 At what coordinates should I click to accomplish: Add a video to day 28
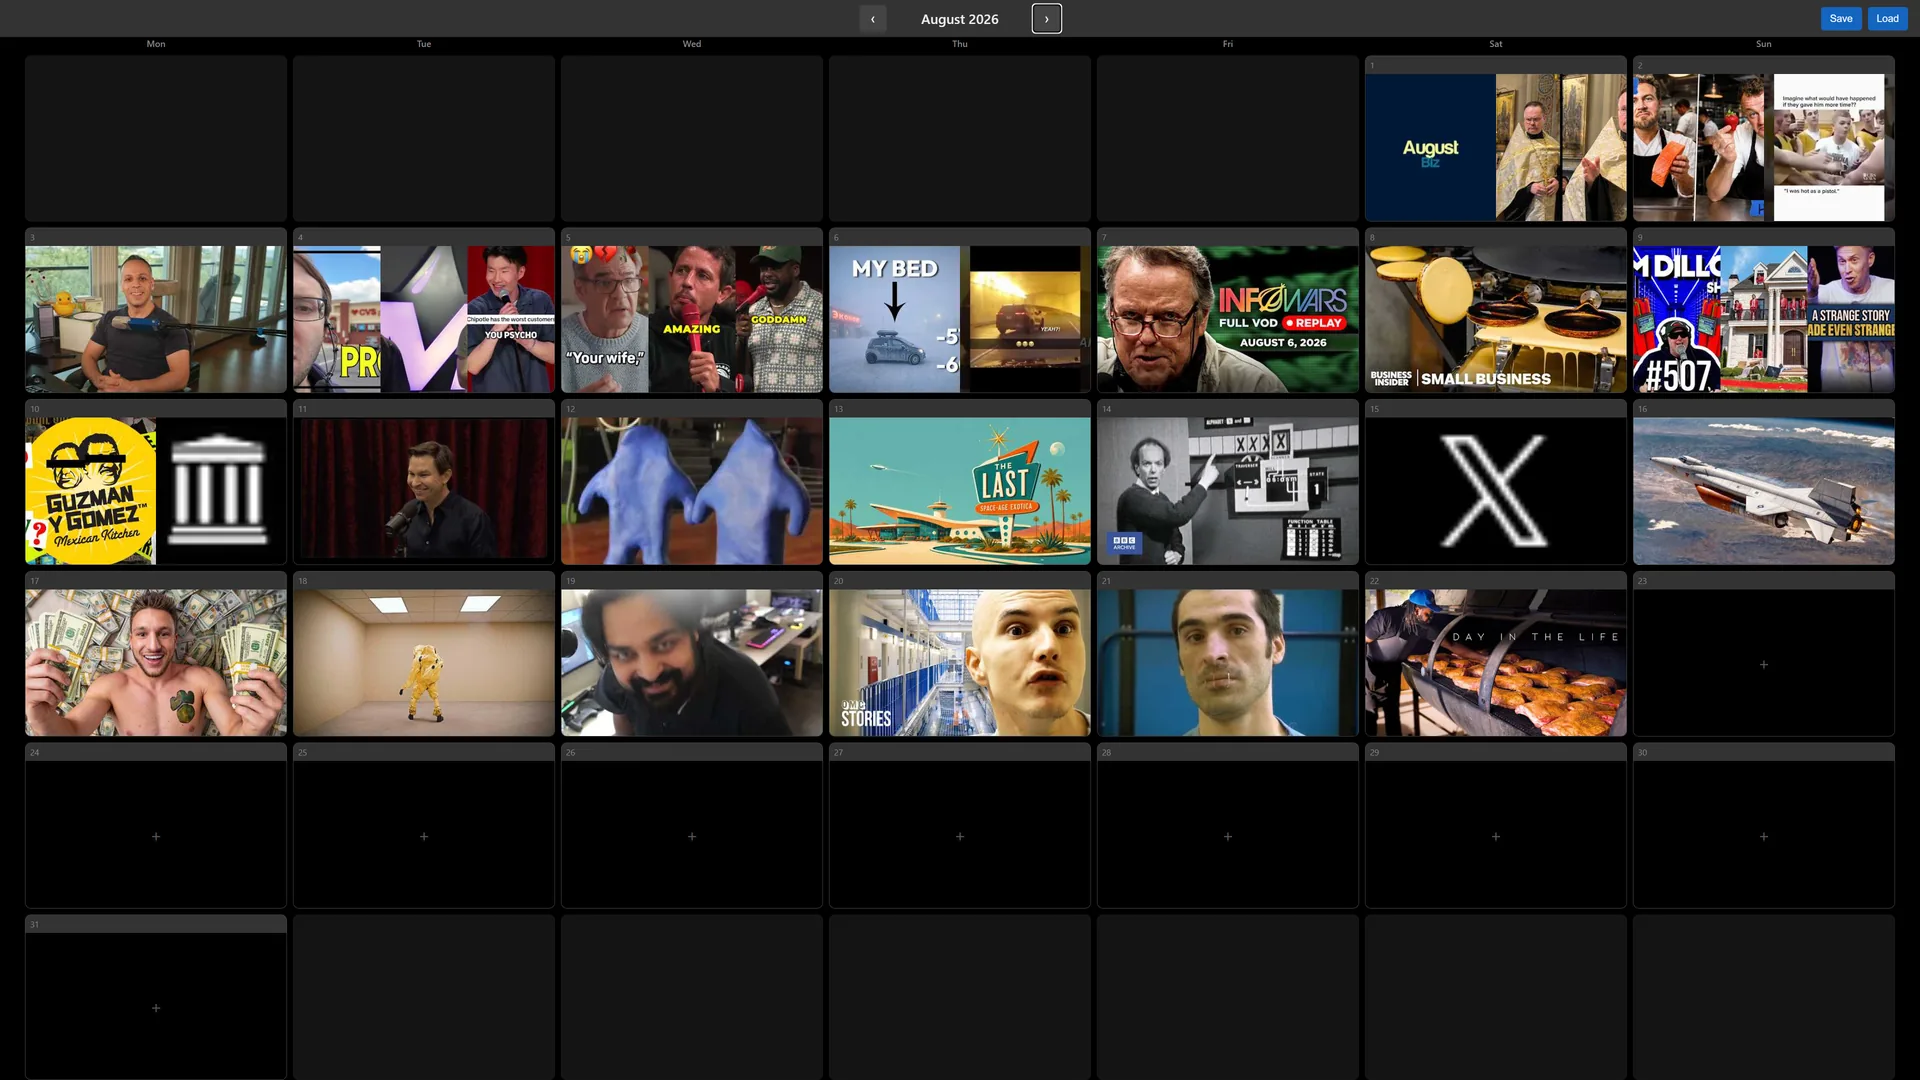click(1228, 836)
